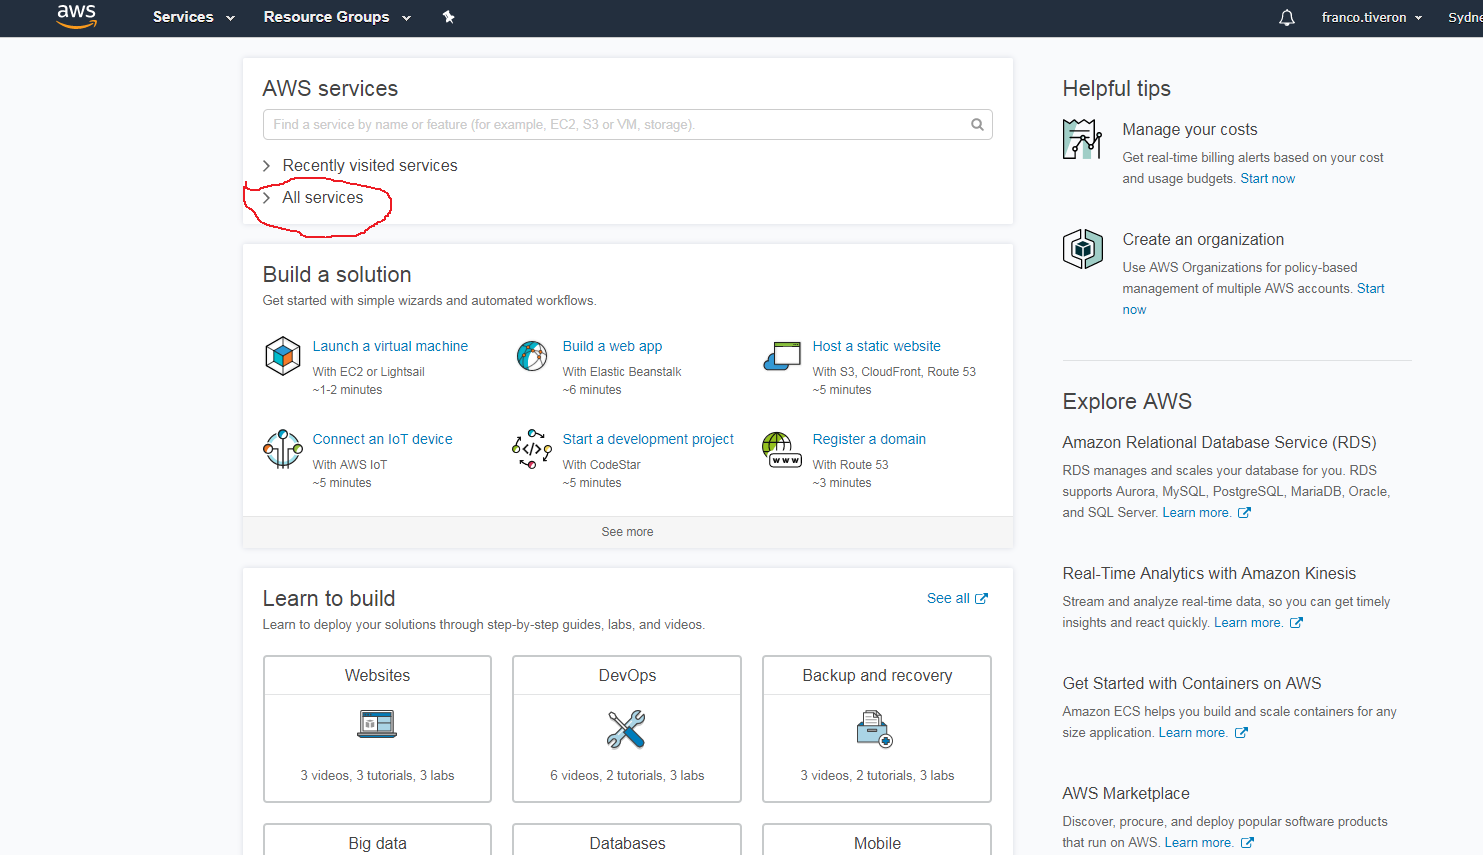Image resolution: width=1483 pixels, height=857 pixels.
Task: Open the notifications bell icon
Action: pos(1287,18)
